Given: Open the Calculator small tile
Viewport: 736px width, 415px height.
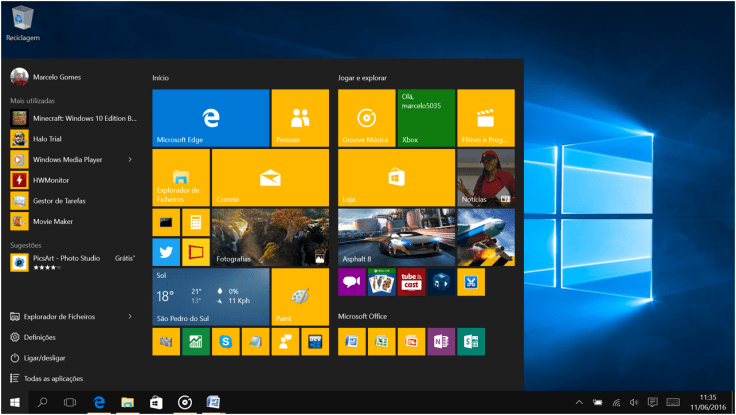Looking at the screenshot, I should [195, 222].
